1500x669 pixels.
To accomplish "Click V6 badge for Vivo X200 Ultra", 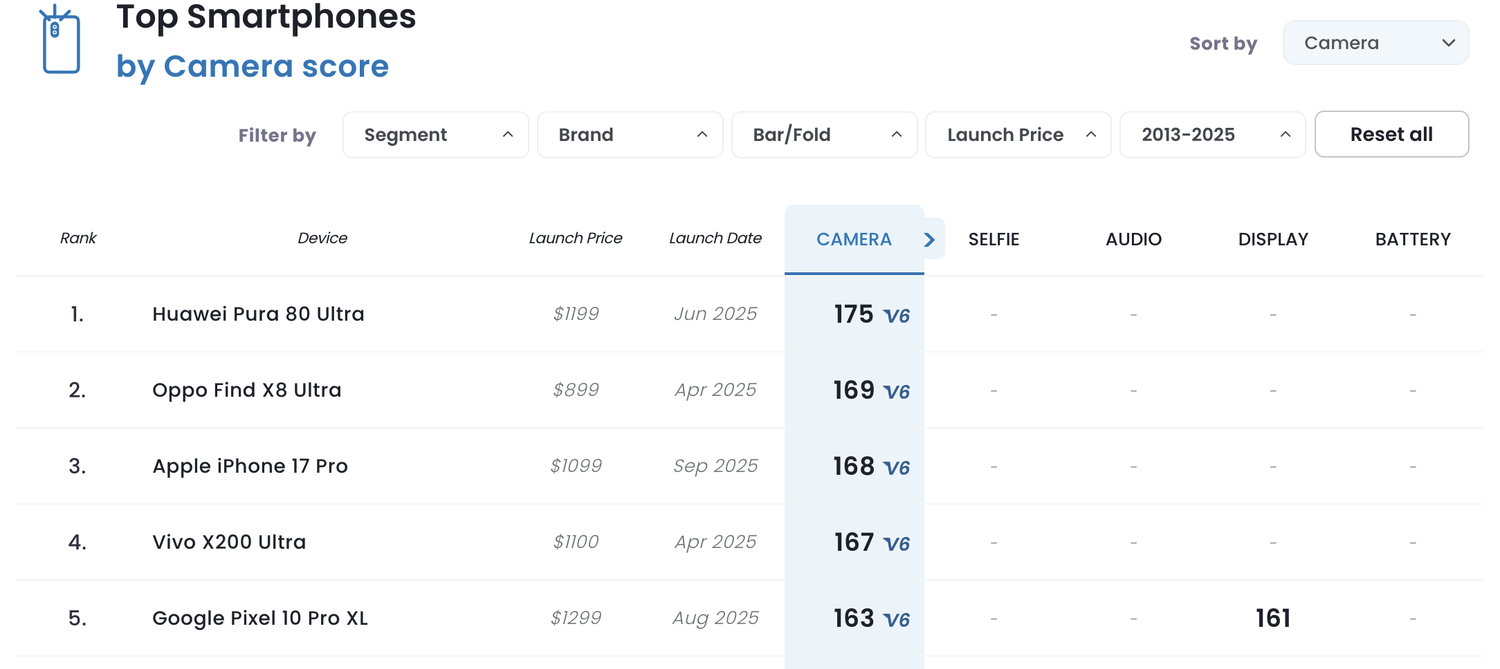I will point(897,544).
